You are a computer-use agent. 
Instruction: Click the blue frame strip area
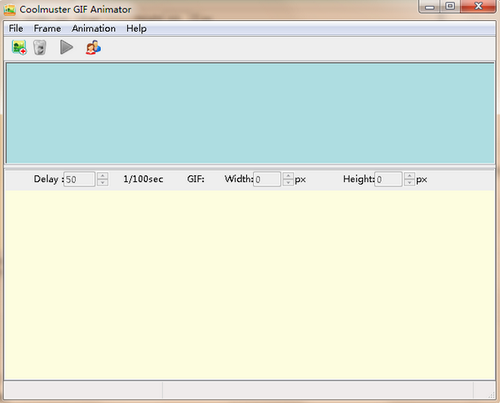pyautogui.click(x=250, y=113)
